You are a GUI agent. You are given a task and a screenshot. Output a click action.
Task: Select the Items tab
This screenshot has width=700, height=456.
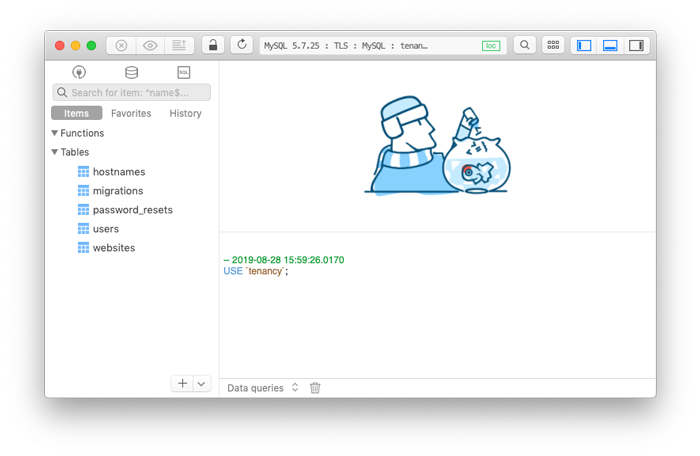tap(76, 113)
